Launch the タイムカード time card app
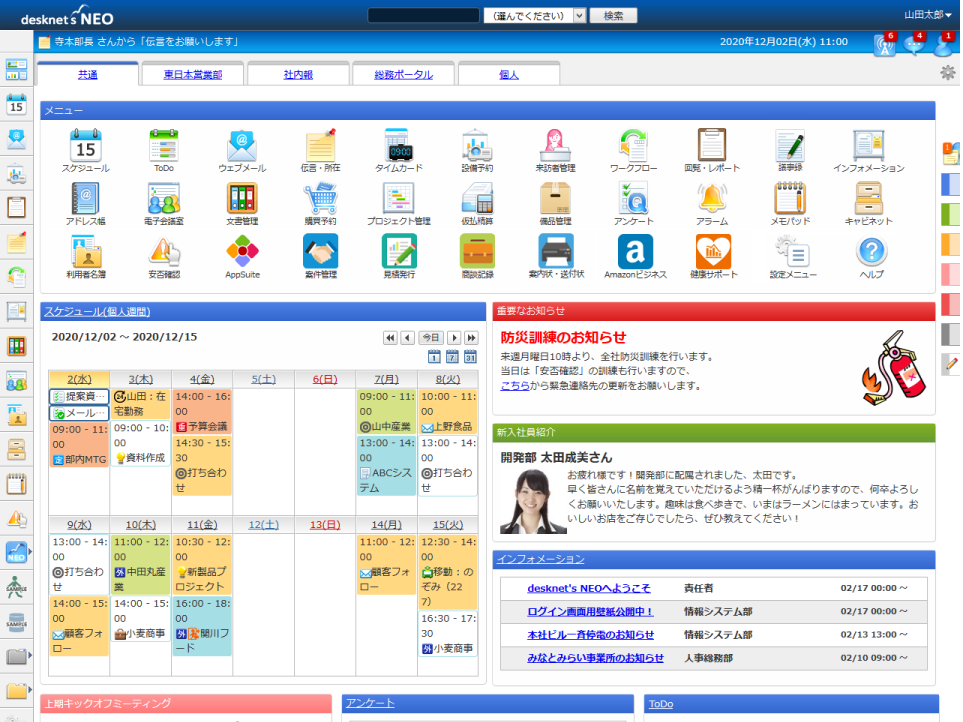This screenshot has height=722, width=963. 398,146
